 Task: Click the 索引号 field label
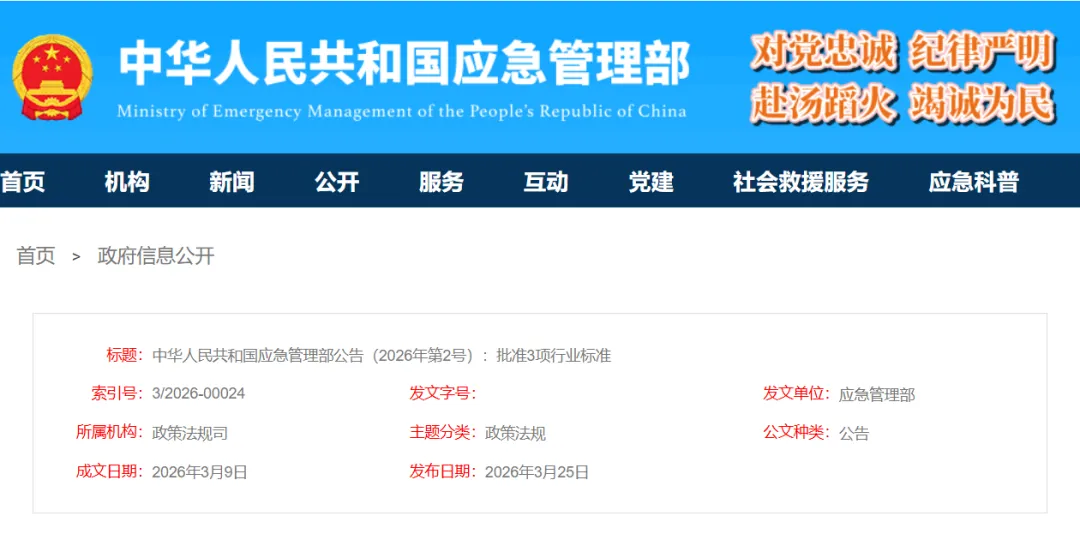pyautogui.click(x=117, y=393)
